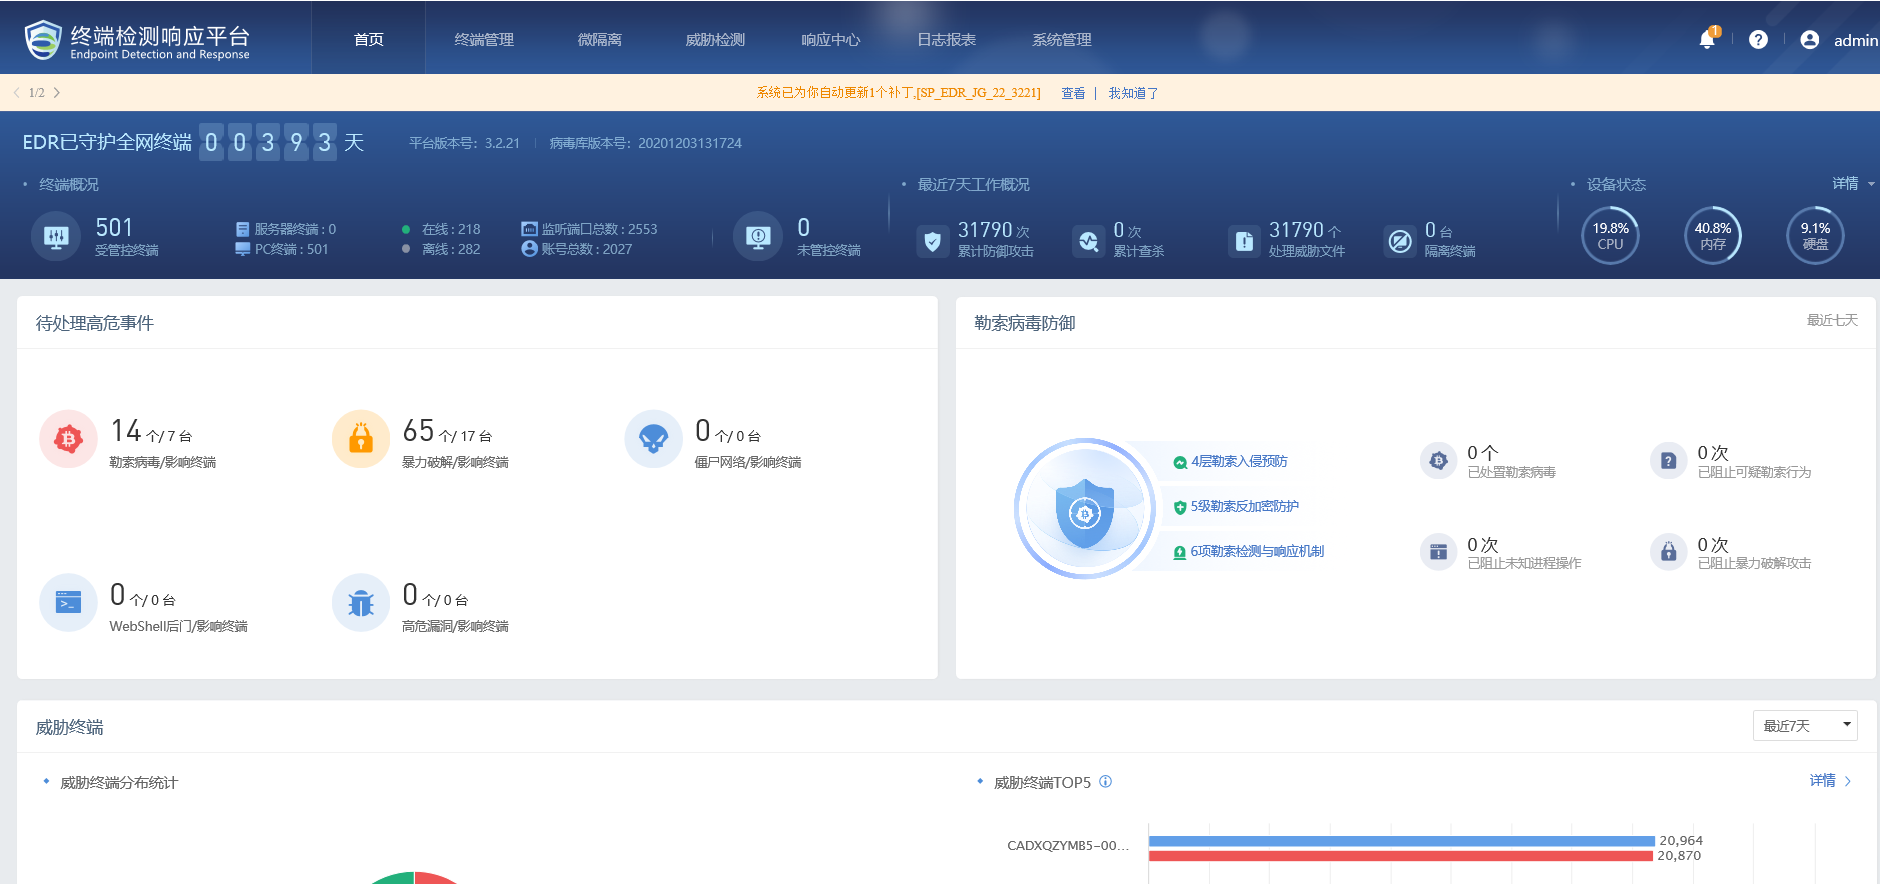This screenshot has height=884, width=1880.
Task: Click the blue bar for CADXQZYMB5 terminal
Action: [1400, 841]
